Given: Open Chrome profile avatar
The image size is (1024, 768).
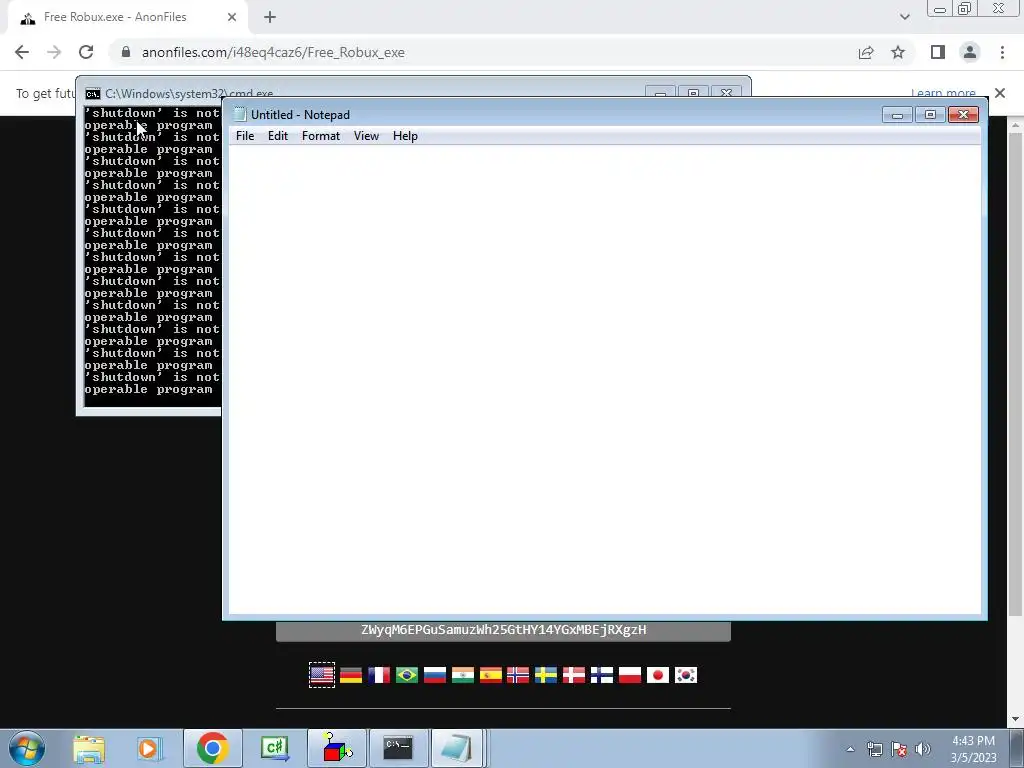Looking at the screenshot, I should click(x=970, y=52).
